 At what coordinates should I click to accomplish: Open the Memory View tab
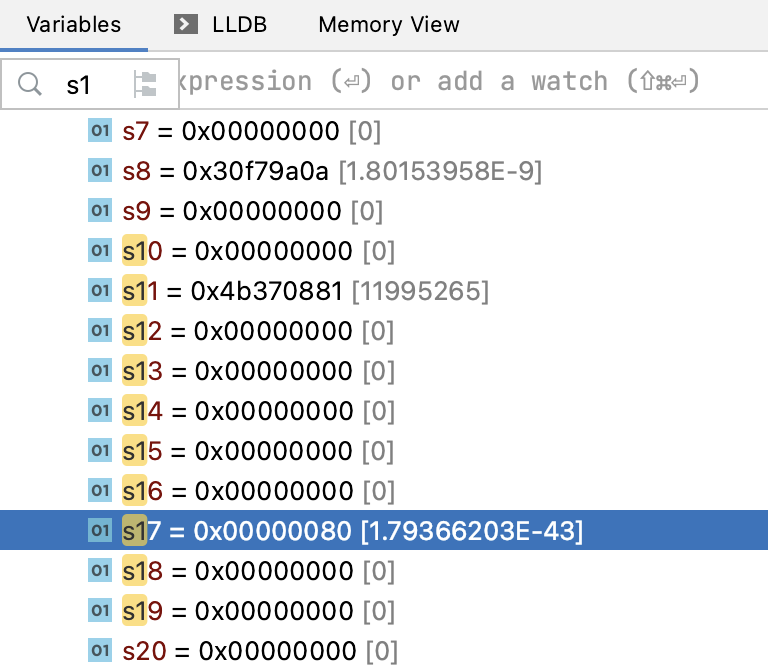point(388,24)
